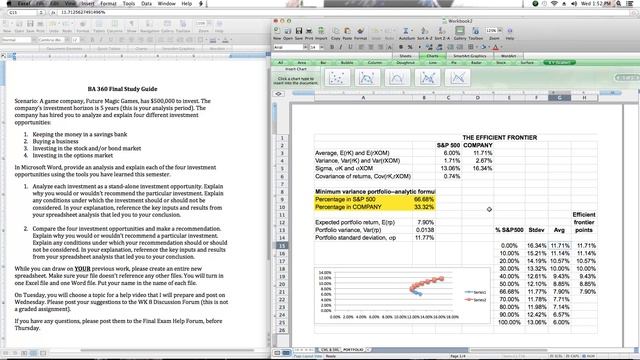Click the Spotlight search icon in menu bar
This screenshot has width=640, height=360.
[x=619, y=4]
